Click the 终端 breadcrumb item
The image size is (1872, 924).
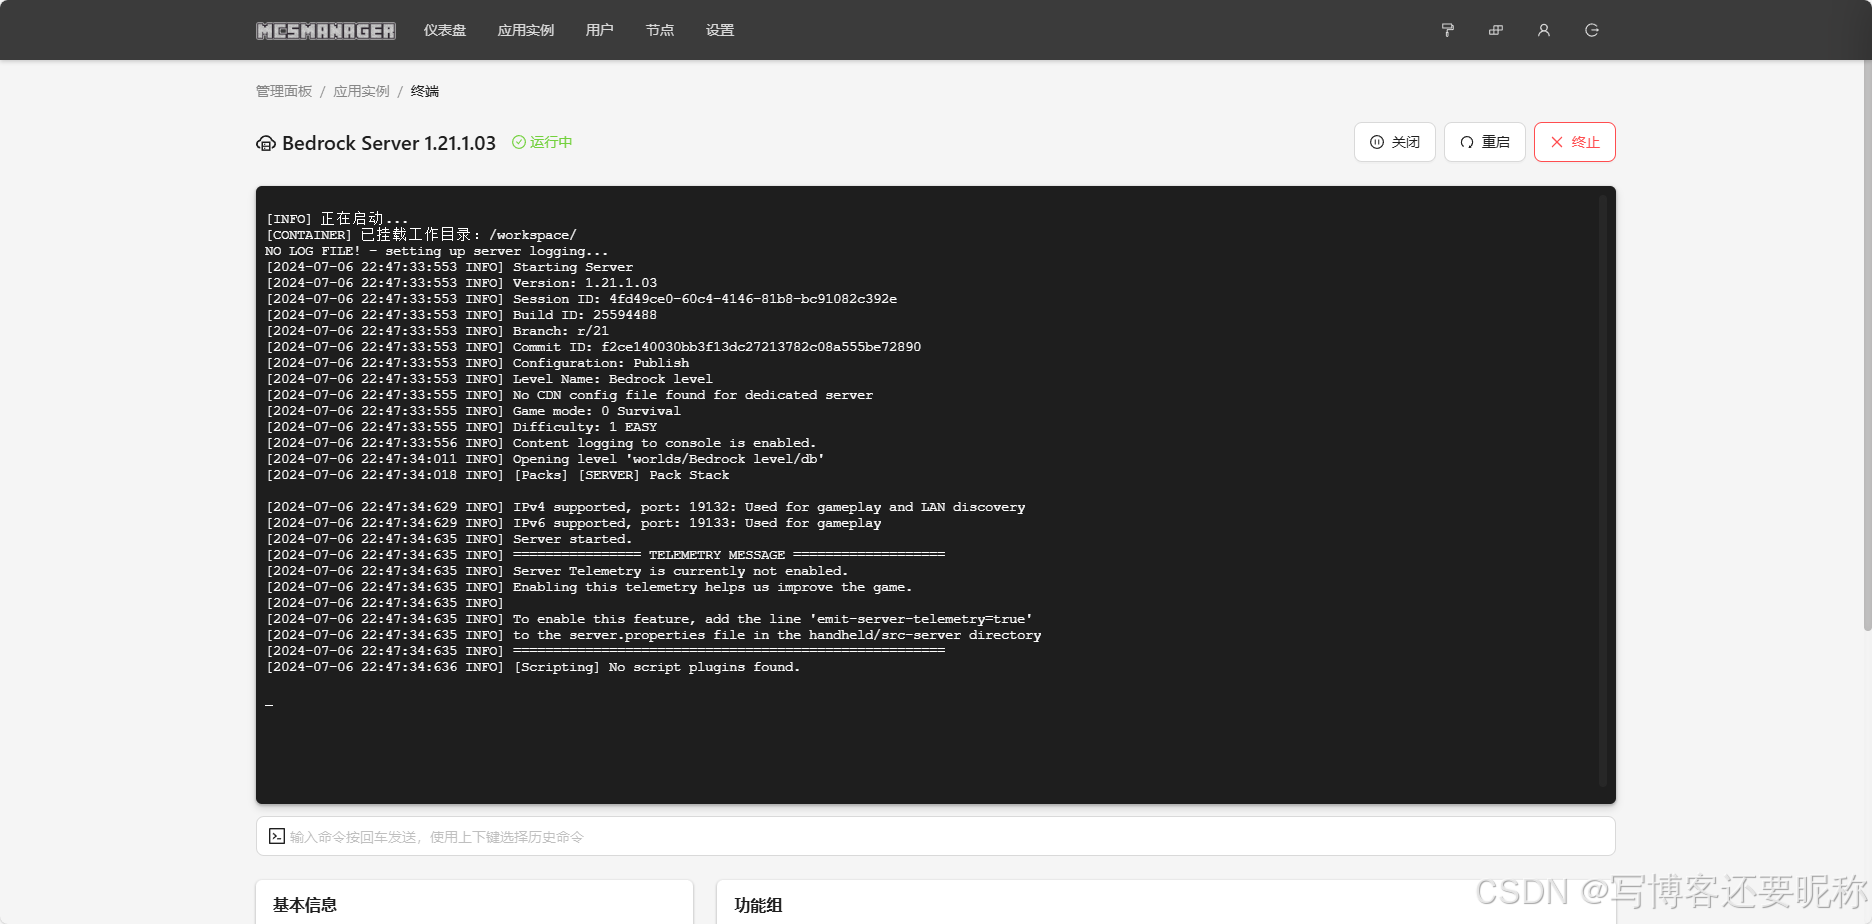(425, 91)
